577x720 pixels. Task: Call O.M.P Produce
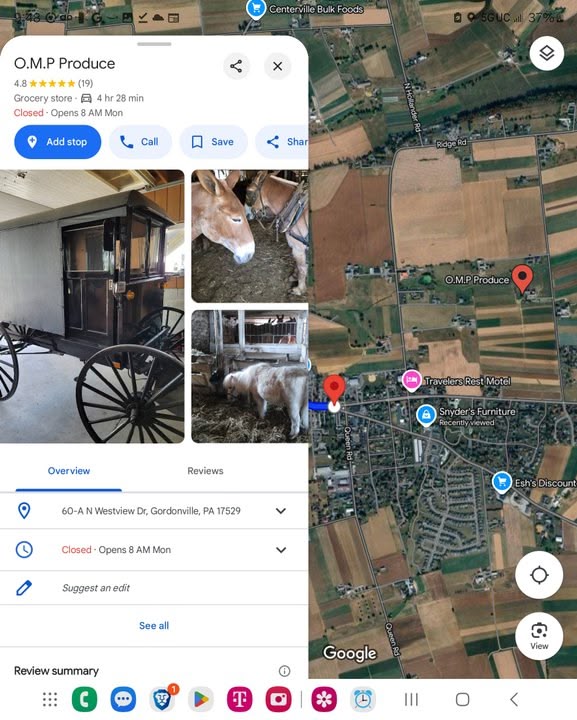[140, 142]
